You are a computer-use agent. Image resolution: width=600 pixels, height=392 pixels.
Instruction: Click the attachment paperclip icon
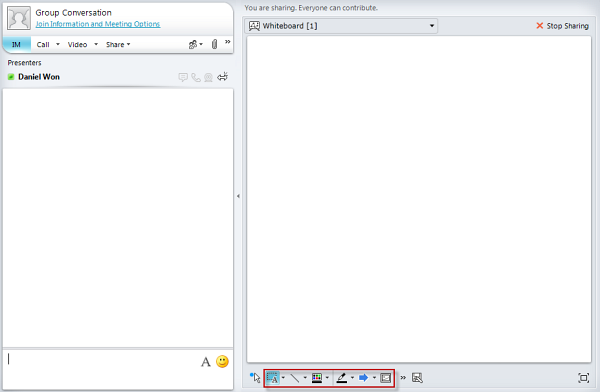(x=214, y=44)
